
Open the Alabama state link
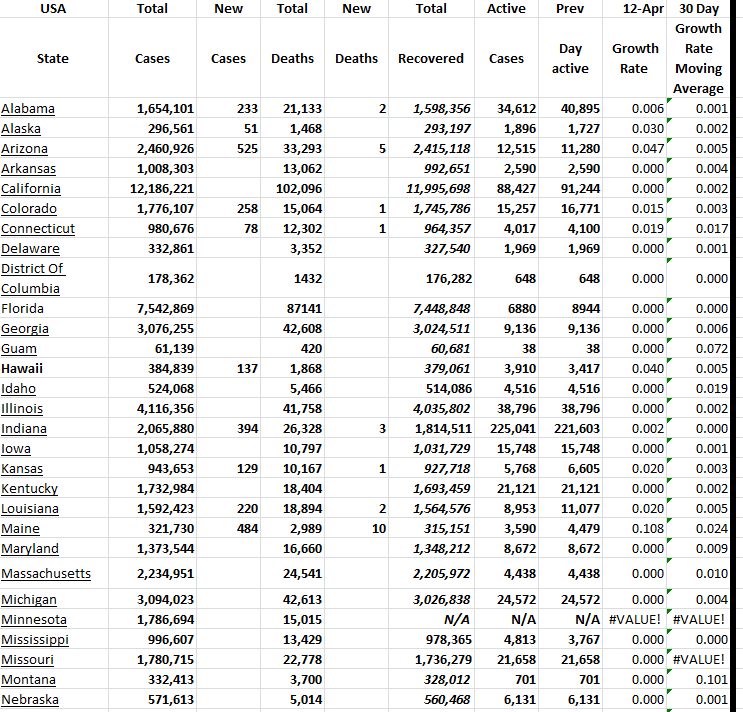(28, 108)
